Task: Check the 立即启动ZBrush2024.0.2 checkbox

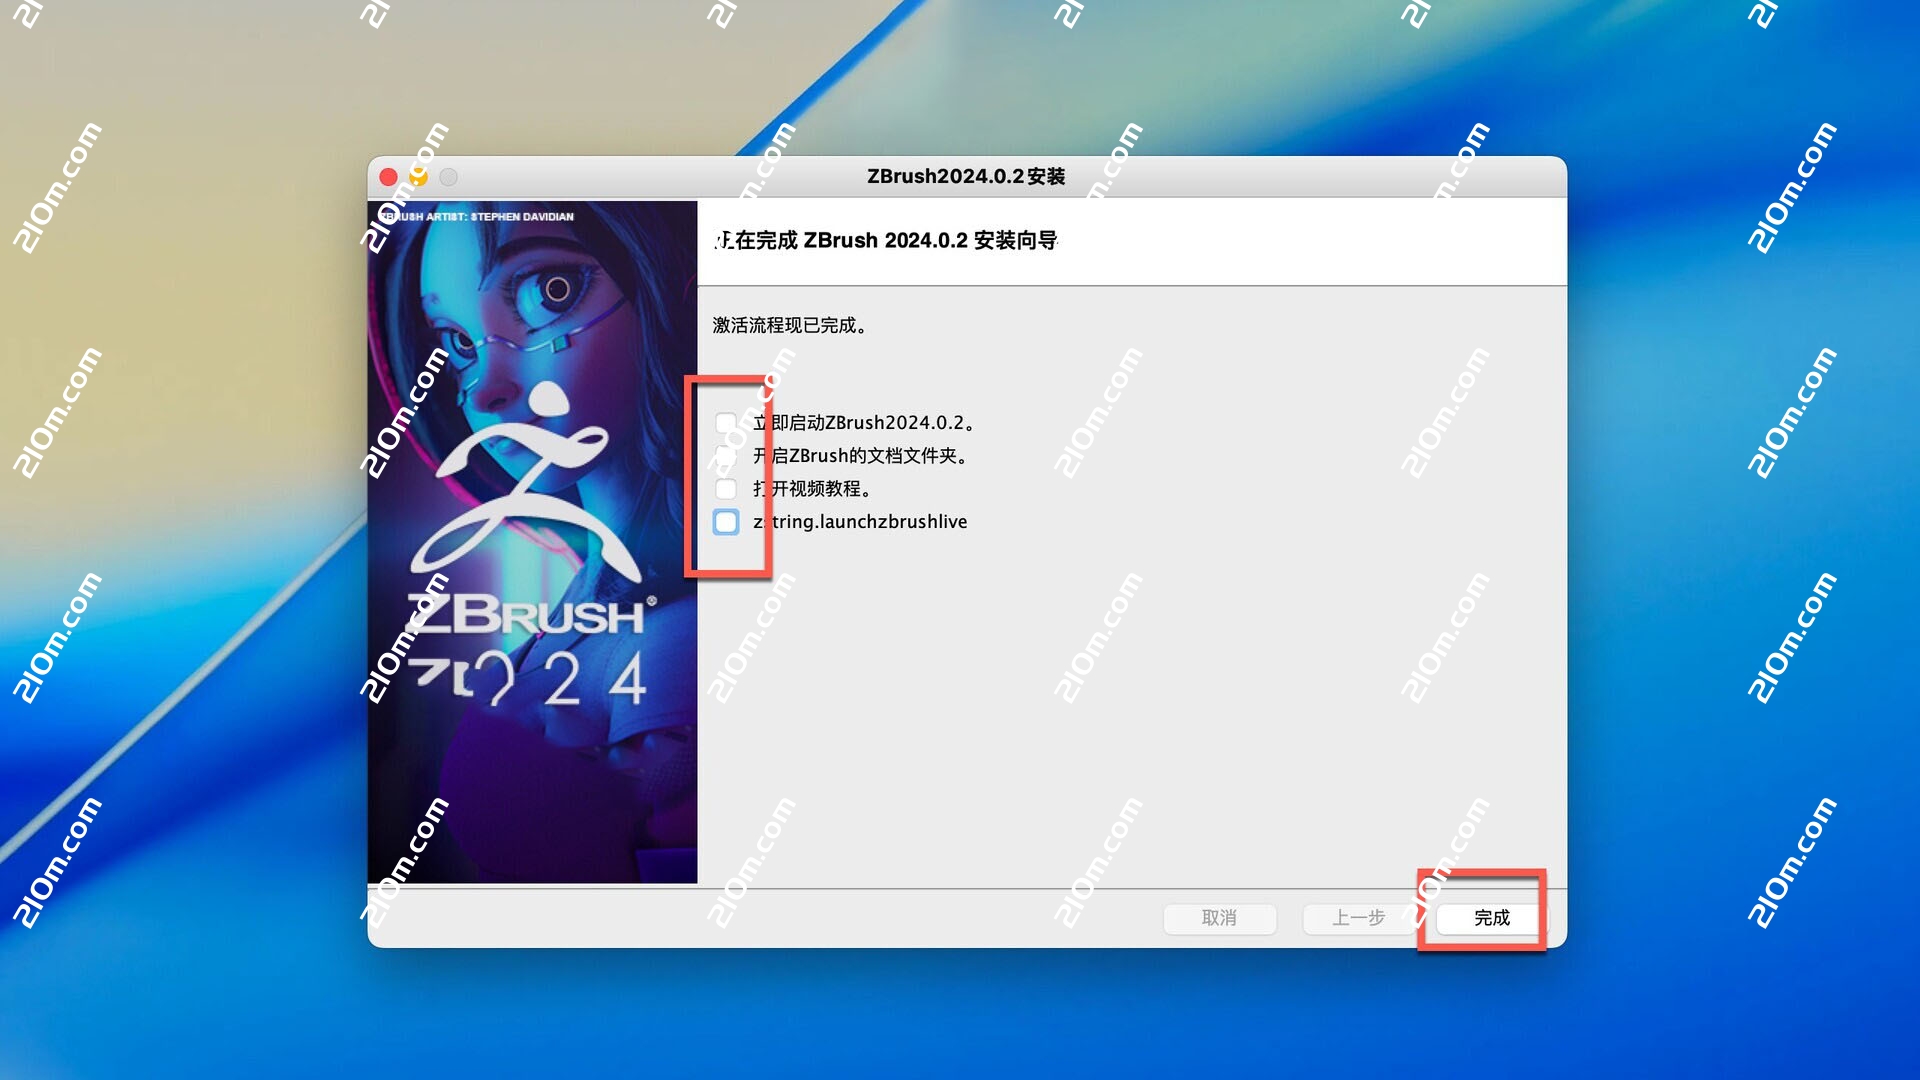Action: click(725, 422)
